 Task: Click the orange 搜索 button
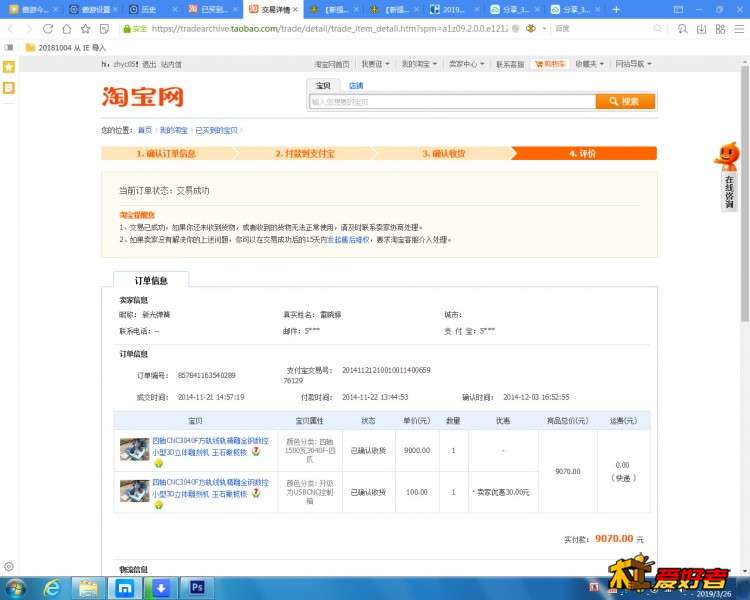[x=625, y=101]
